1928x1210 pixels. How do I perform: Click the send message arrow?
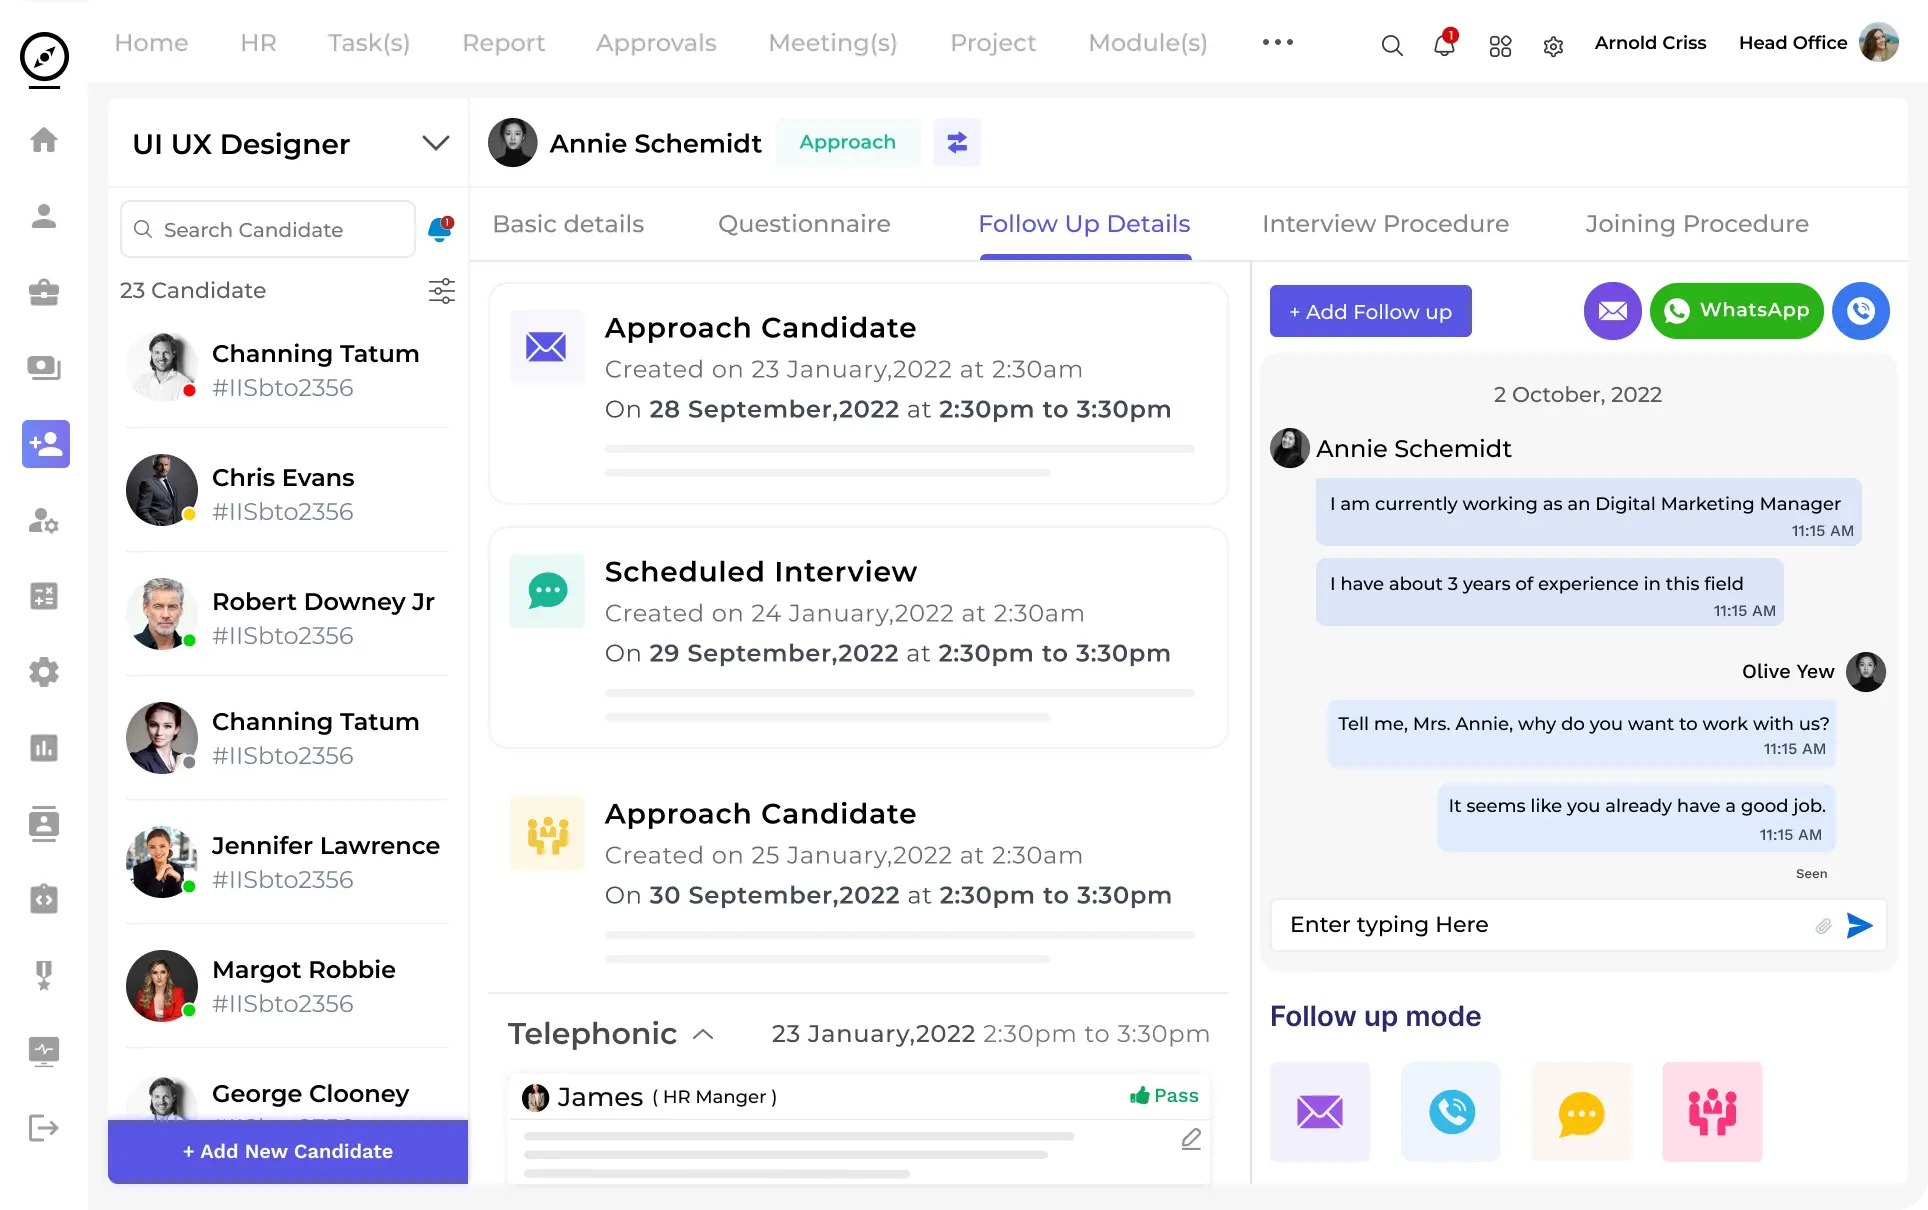(x=1859, y=925)
